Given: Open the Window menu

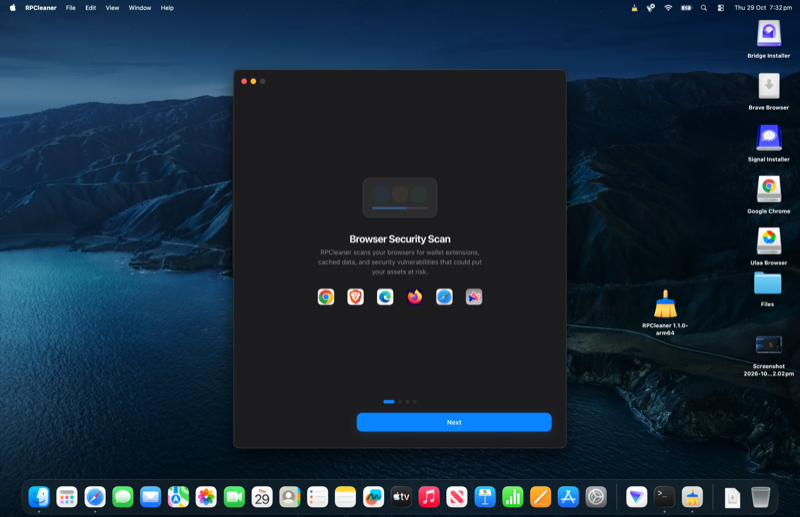Looking at the screenshot, I should point(140,8).
